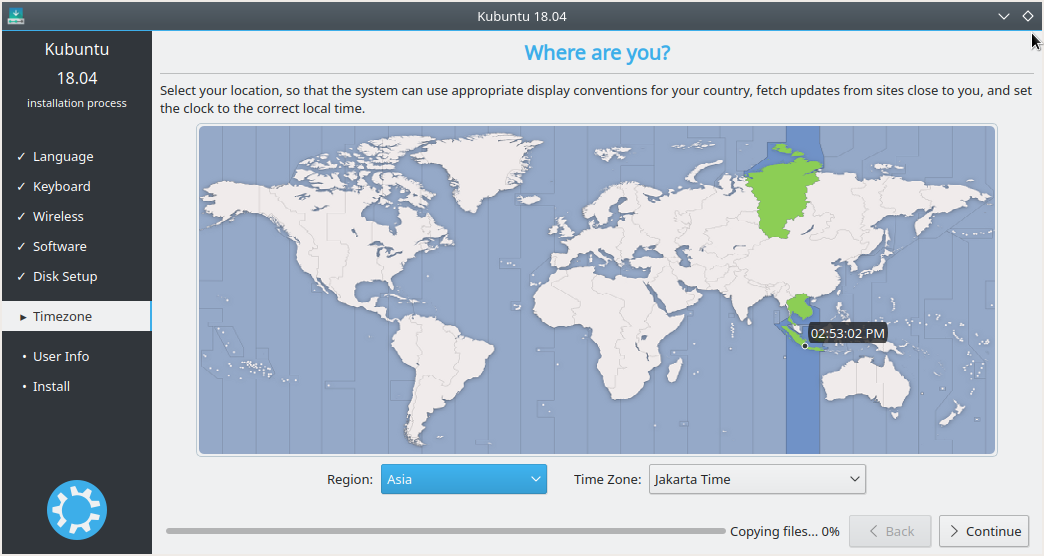Click the 'installation process' sidebar text
This screenshot has height=556, width=1044.
point(77,103)
